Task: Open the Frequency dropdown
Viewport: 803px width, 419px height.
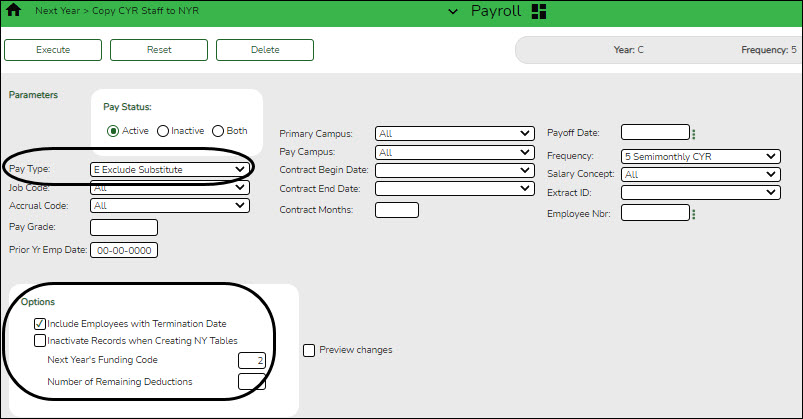Action: point(700,156)
